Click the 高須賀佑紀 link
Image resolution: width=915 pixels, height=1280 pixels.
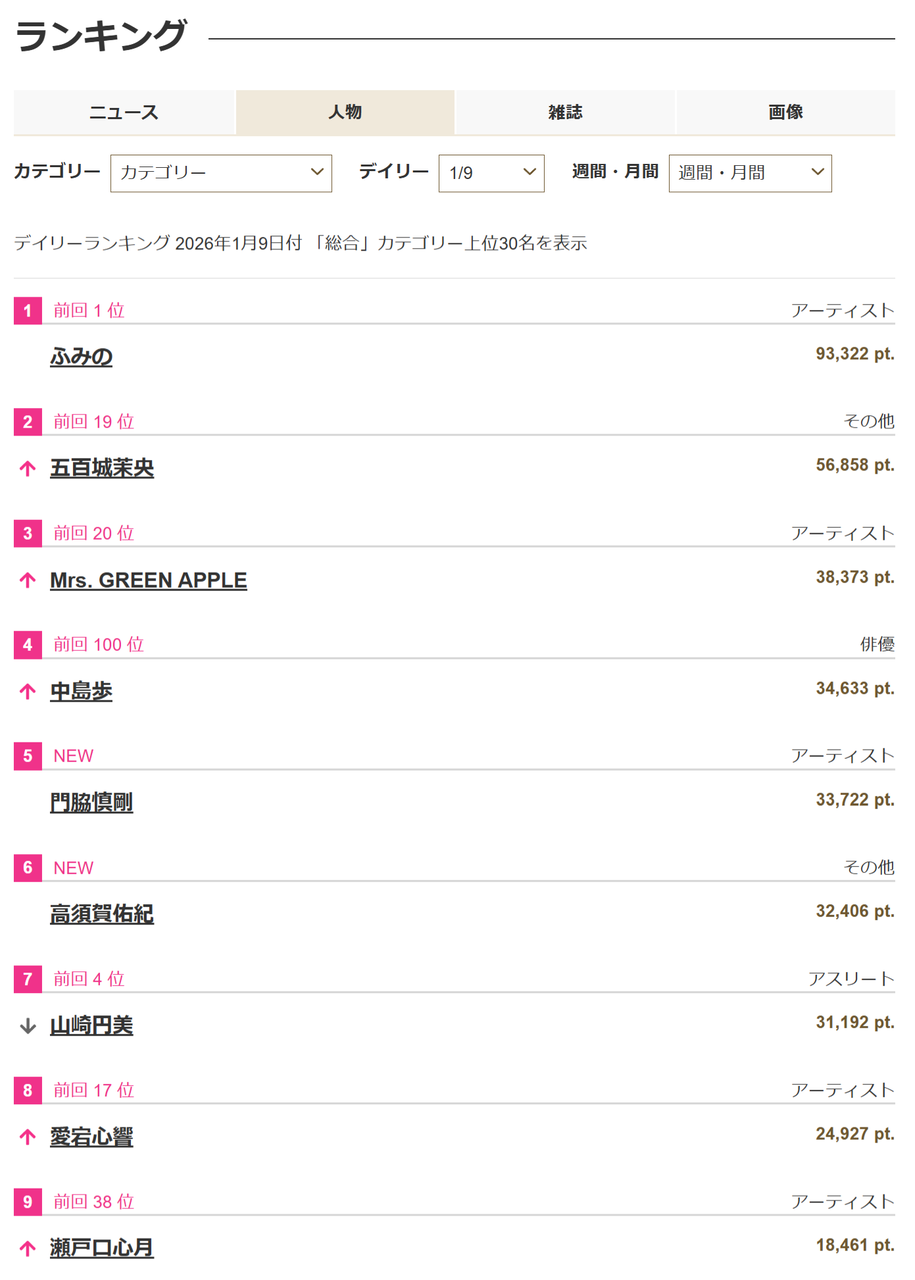pos(102,914)
